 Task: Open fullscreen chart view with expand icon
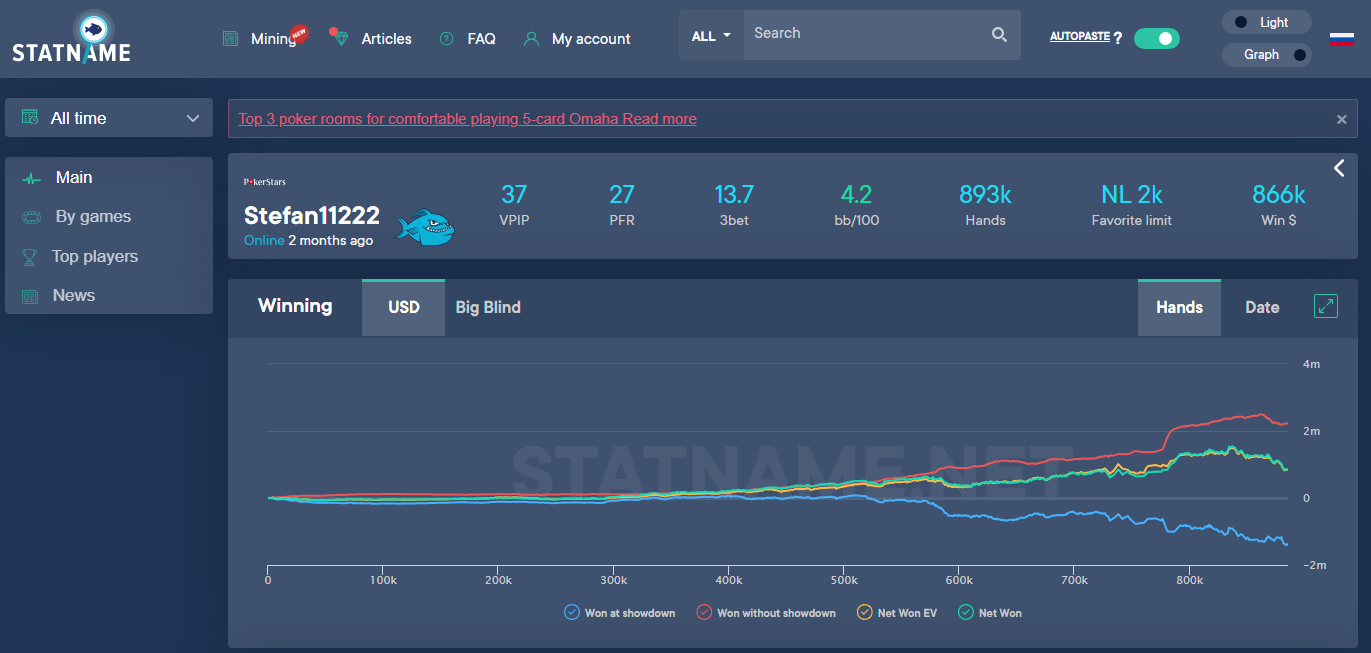[x=1326, y=306]
